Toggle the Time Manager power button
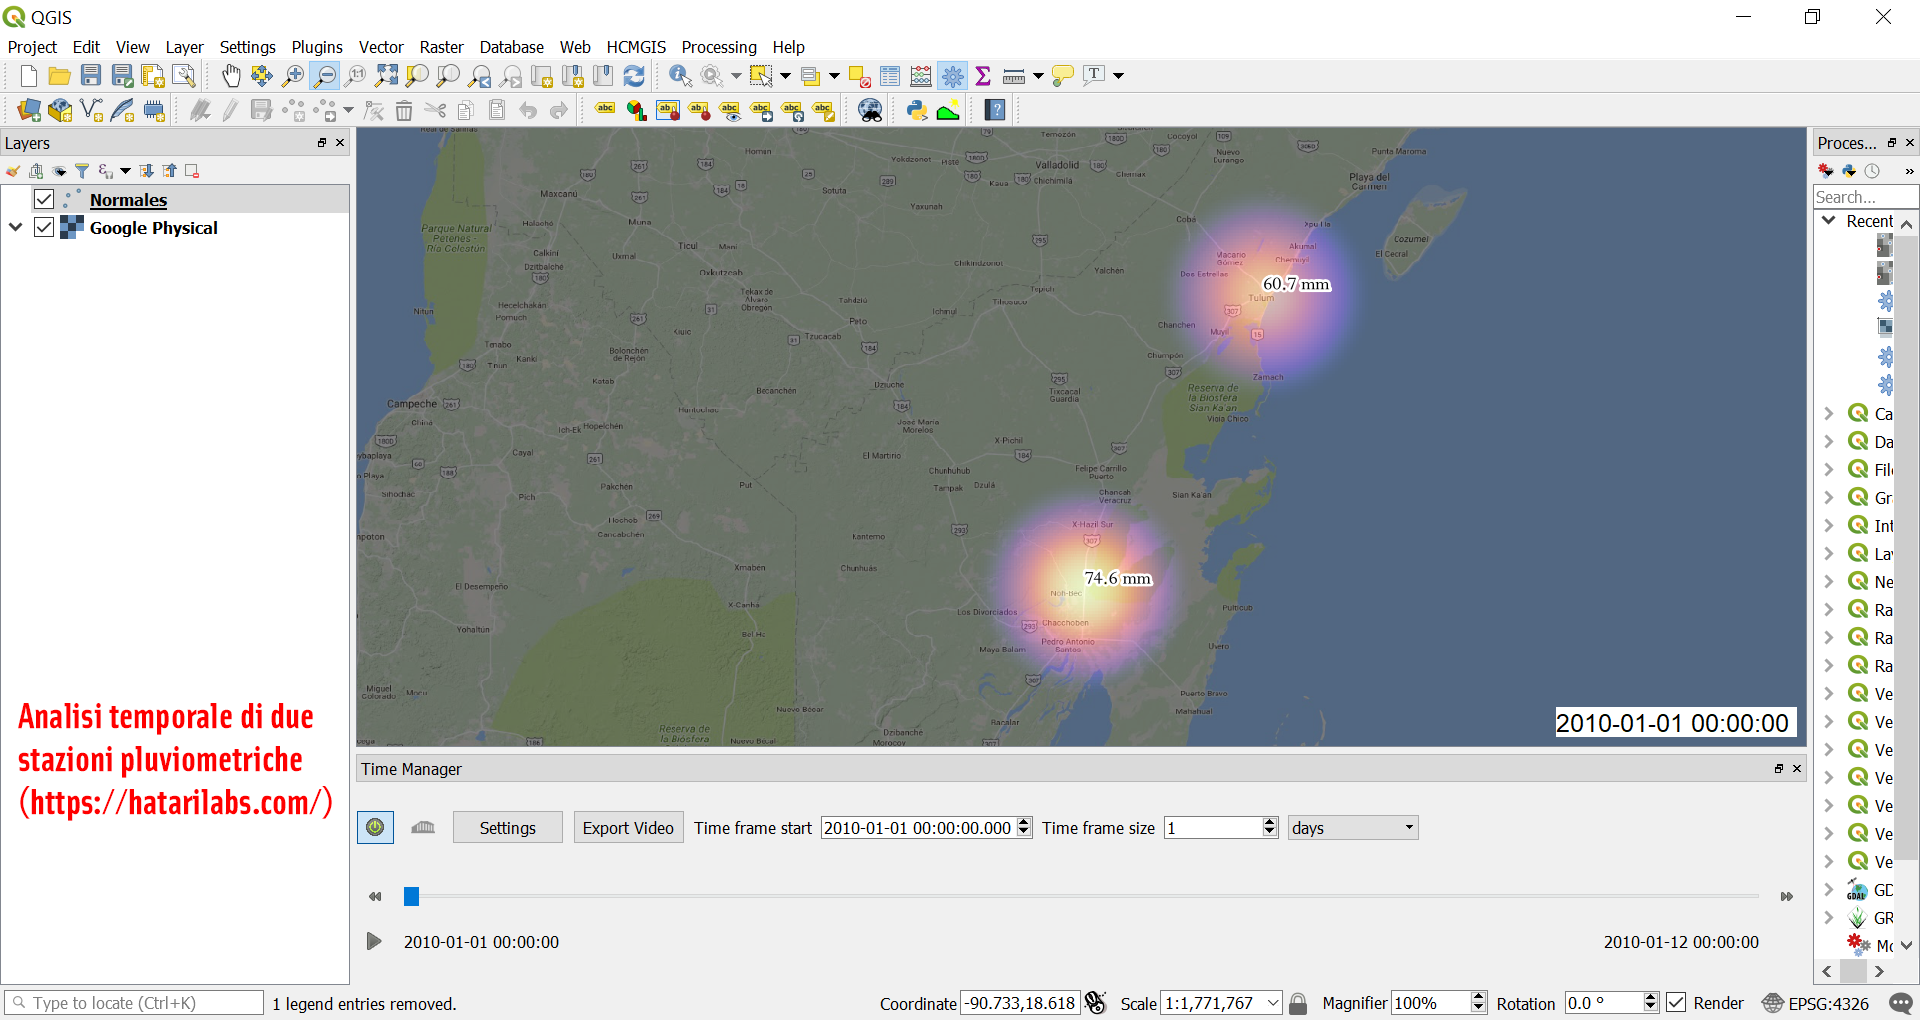Image resolution: width=1920 pixels, height=1020 pixels. tap(375, 827)
